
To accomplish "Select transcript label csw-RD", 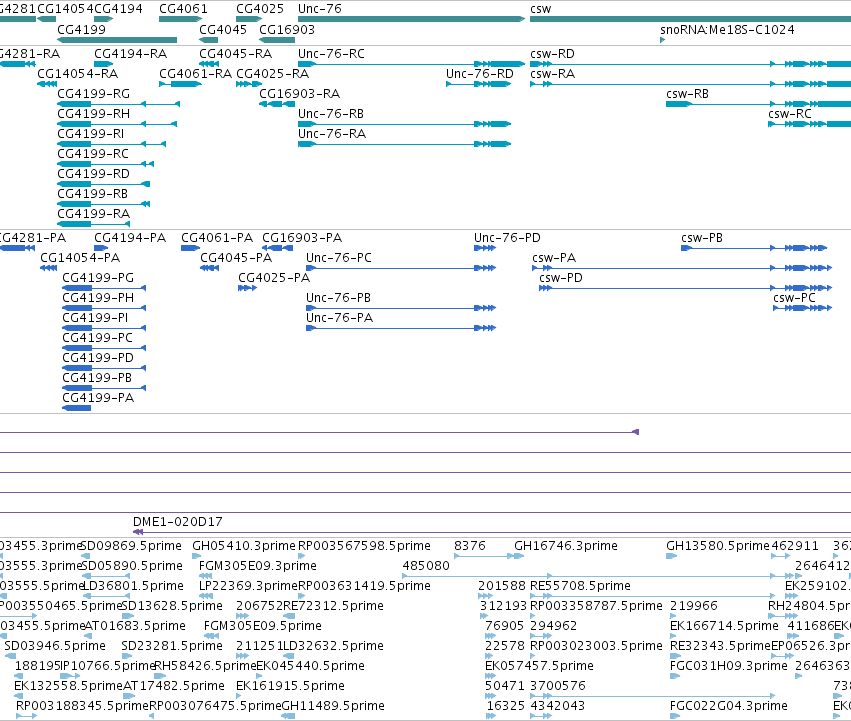I will (552, 54).
